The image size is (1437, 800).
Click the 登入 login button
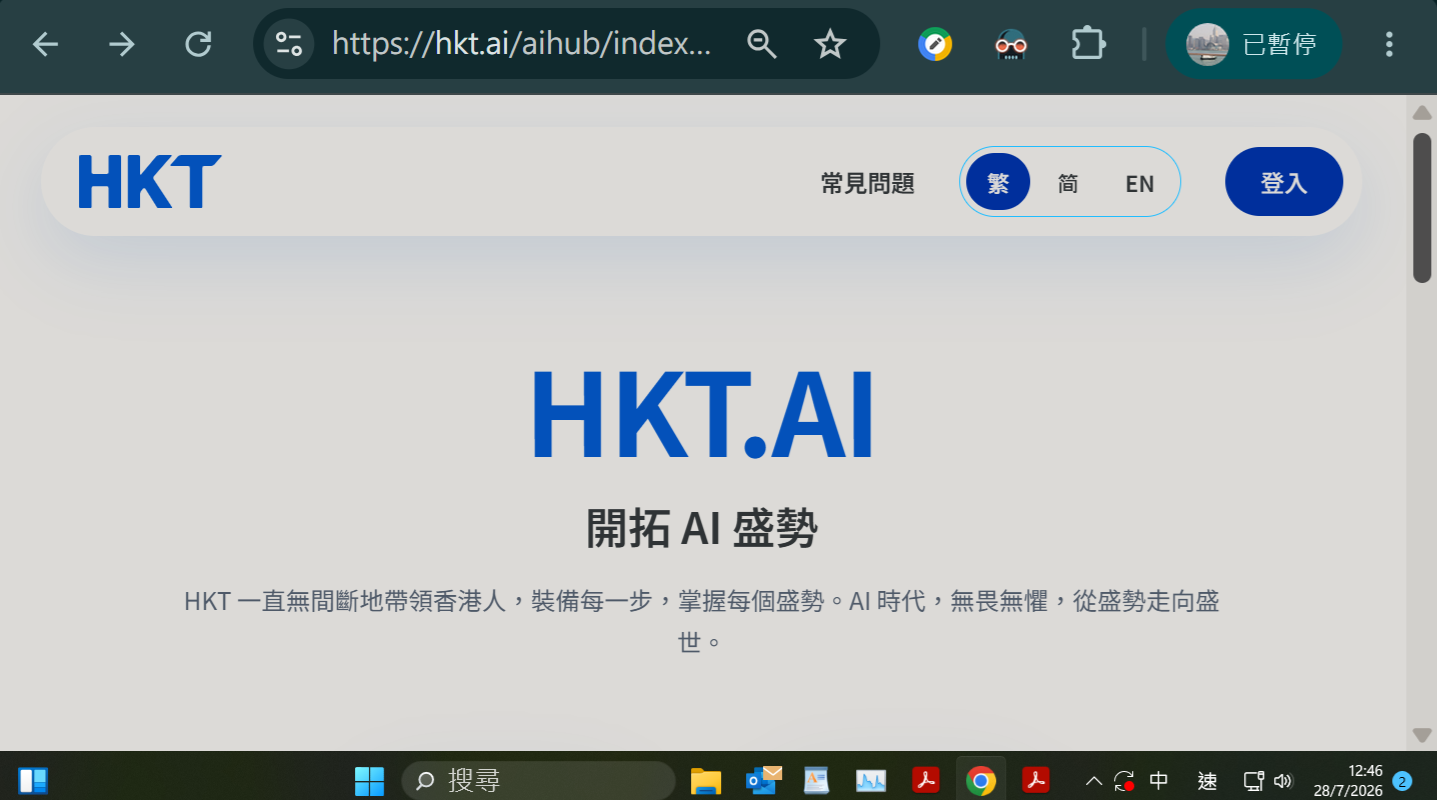point(1284,182)
